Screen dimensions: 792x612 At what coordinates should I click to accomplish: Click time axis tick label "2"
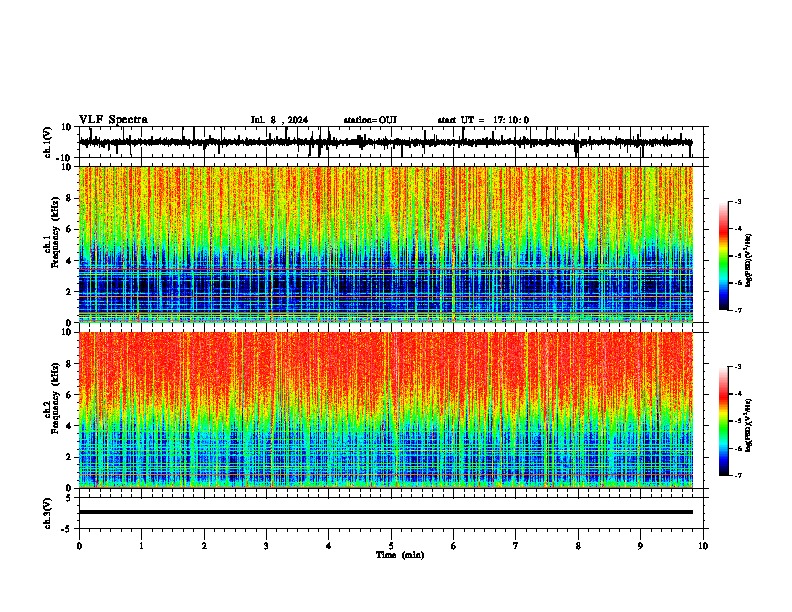(x=204, y=546)
